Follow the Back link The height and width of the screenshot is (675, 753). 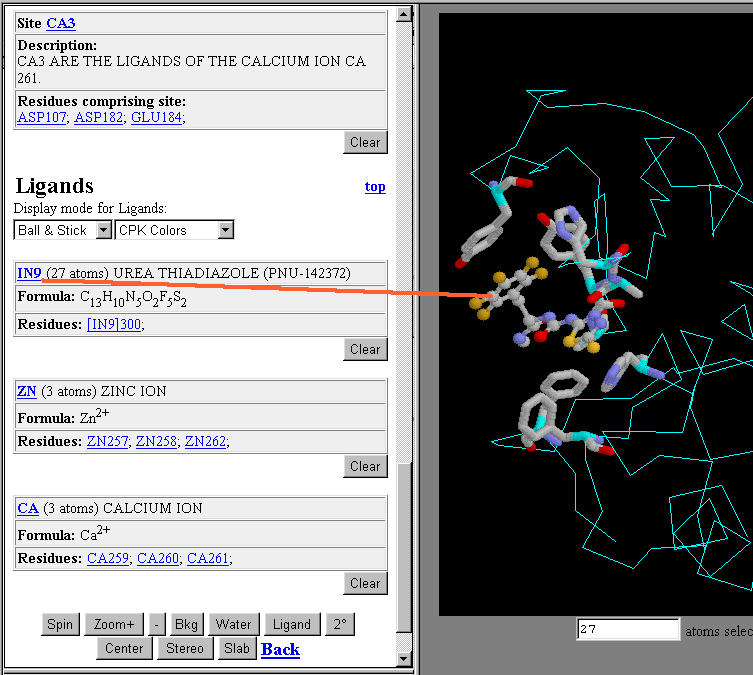pos(280,650)
